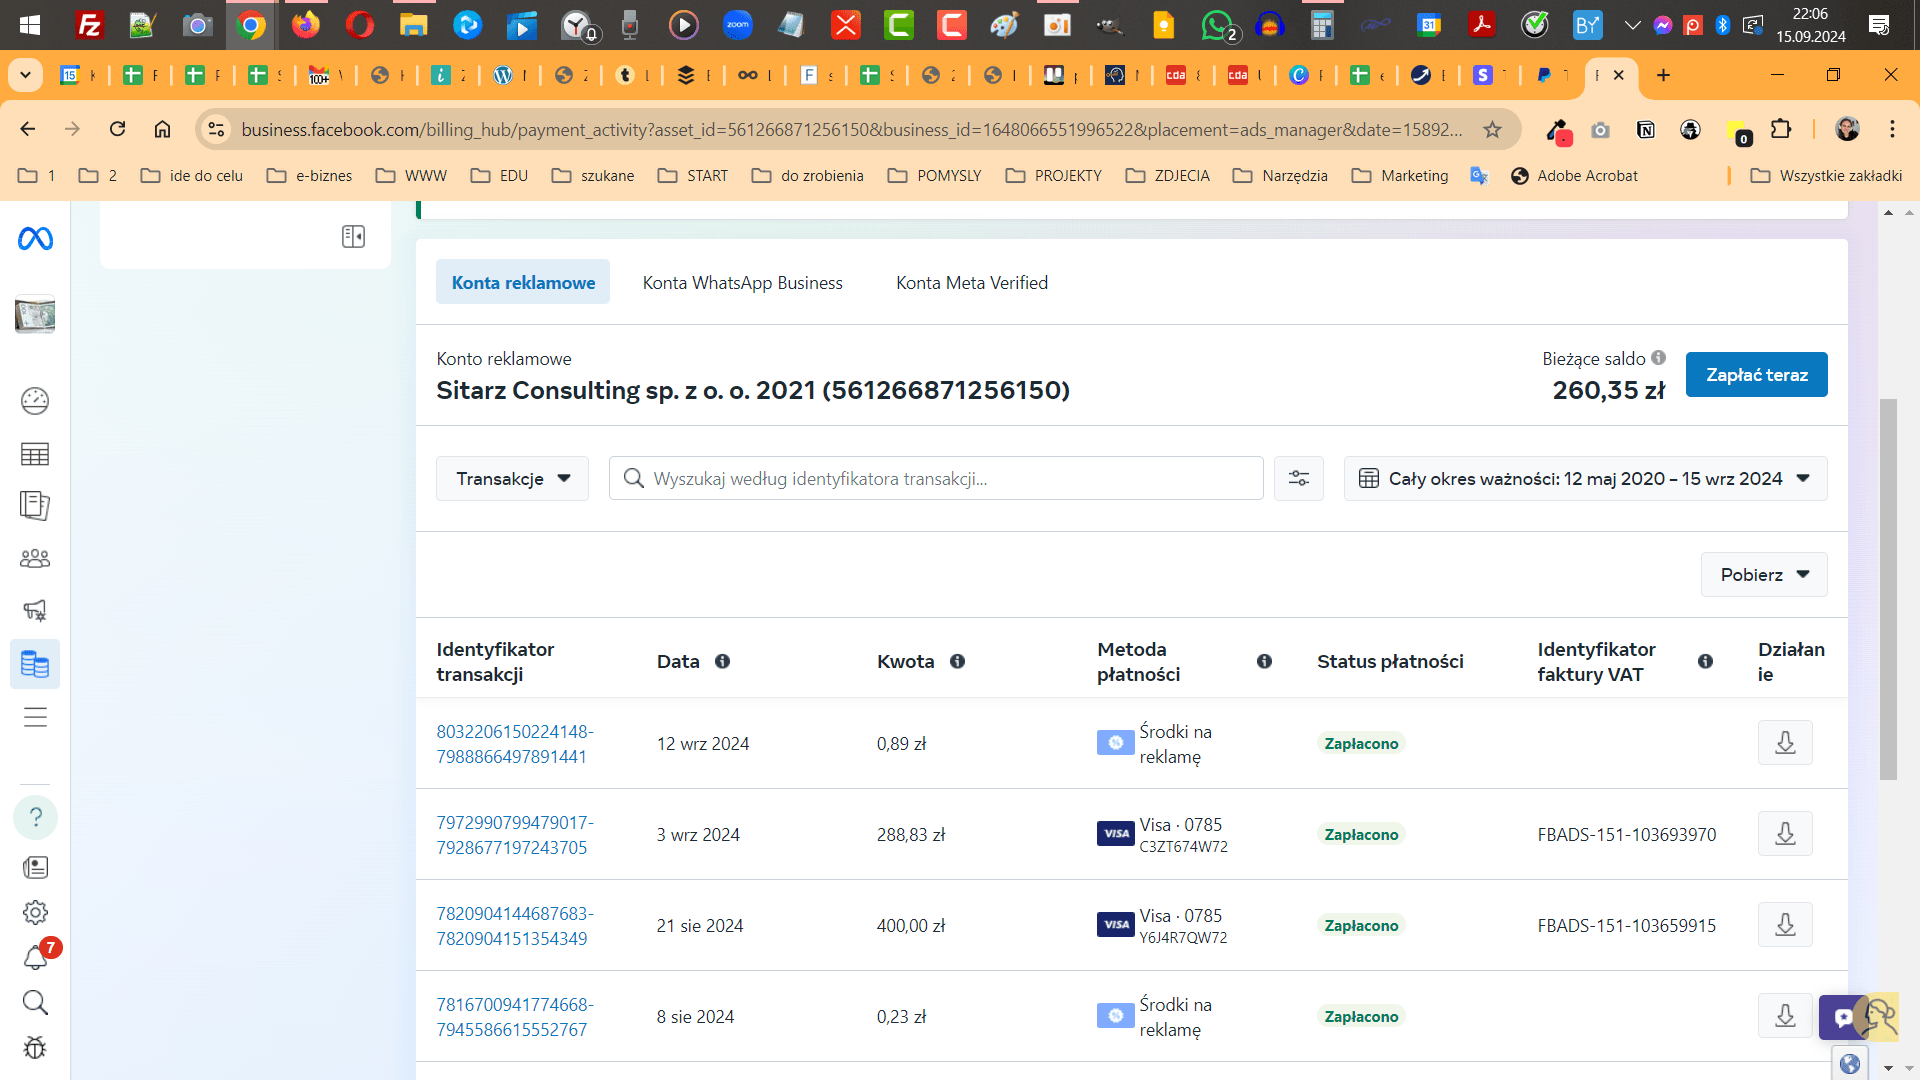Image resolution: width=1920 pixels, height=1080 pixels.
Task: Click the info icon next to Kwota header
Action: [x=957, y=662]
